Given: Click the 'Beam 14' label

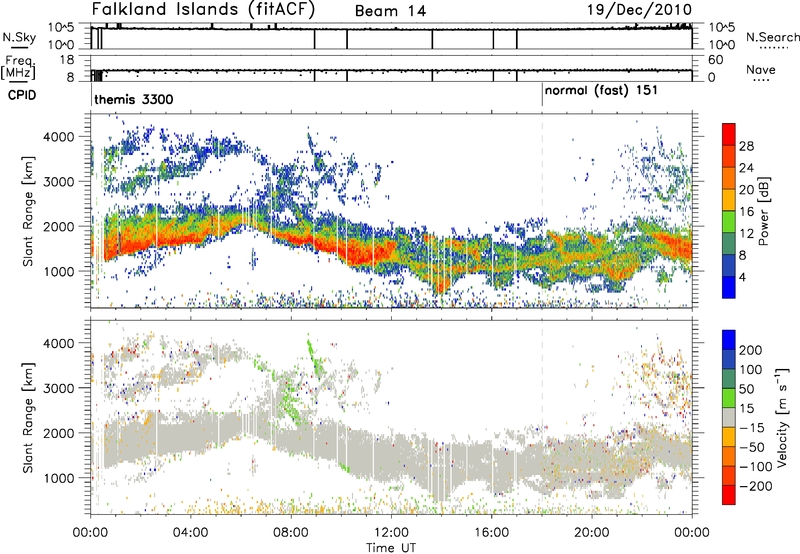Looking at the screenshot, I should tap(390, 11).
